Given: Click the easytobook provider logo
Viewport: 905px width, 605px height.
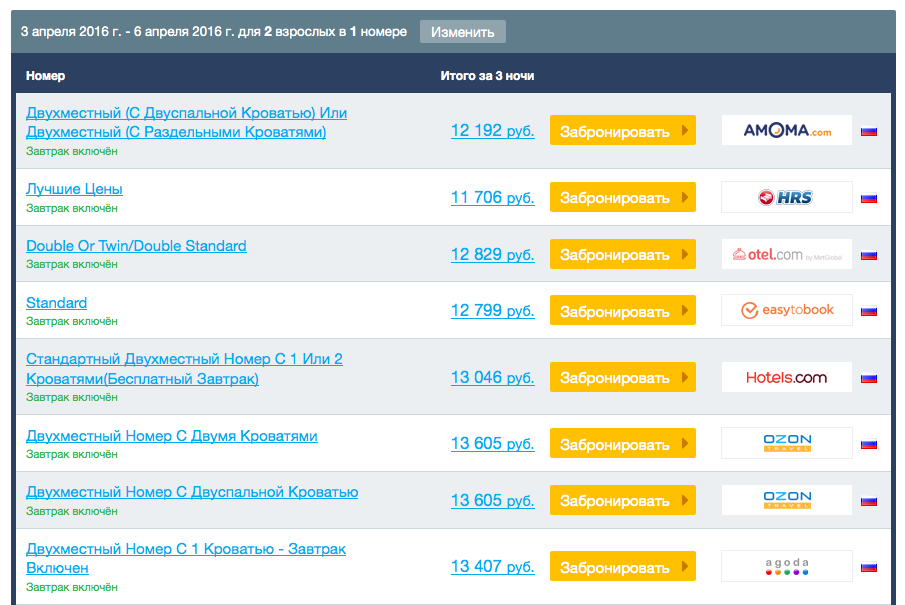Looking at the screenshot, I should pos(787,311).
